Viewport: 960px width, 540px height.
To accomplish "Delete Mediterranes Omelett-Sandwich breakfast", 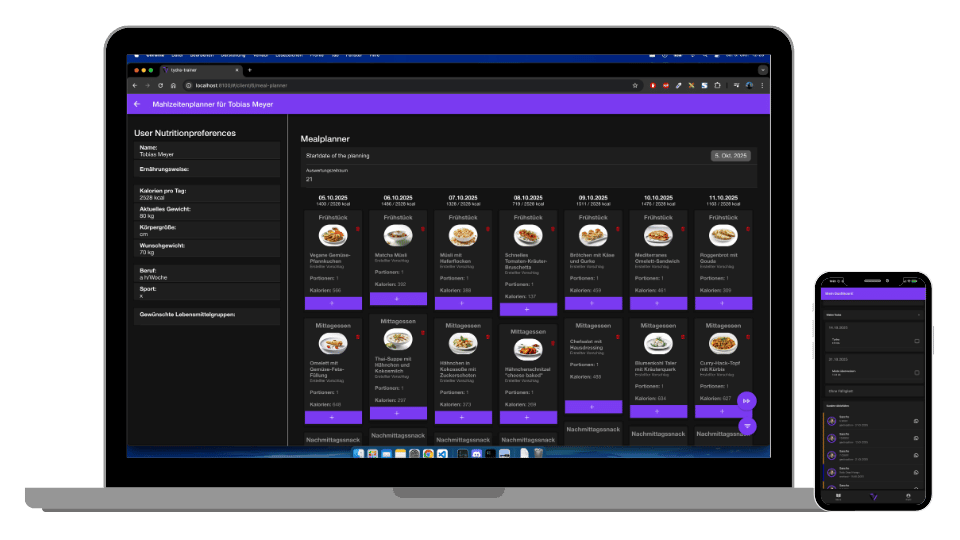I will point(683,230).
